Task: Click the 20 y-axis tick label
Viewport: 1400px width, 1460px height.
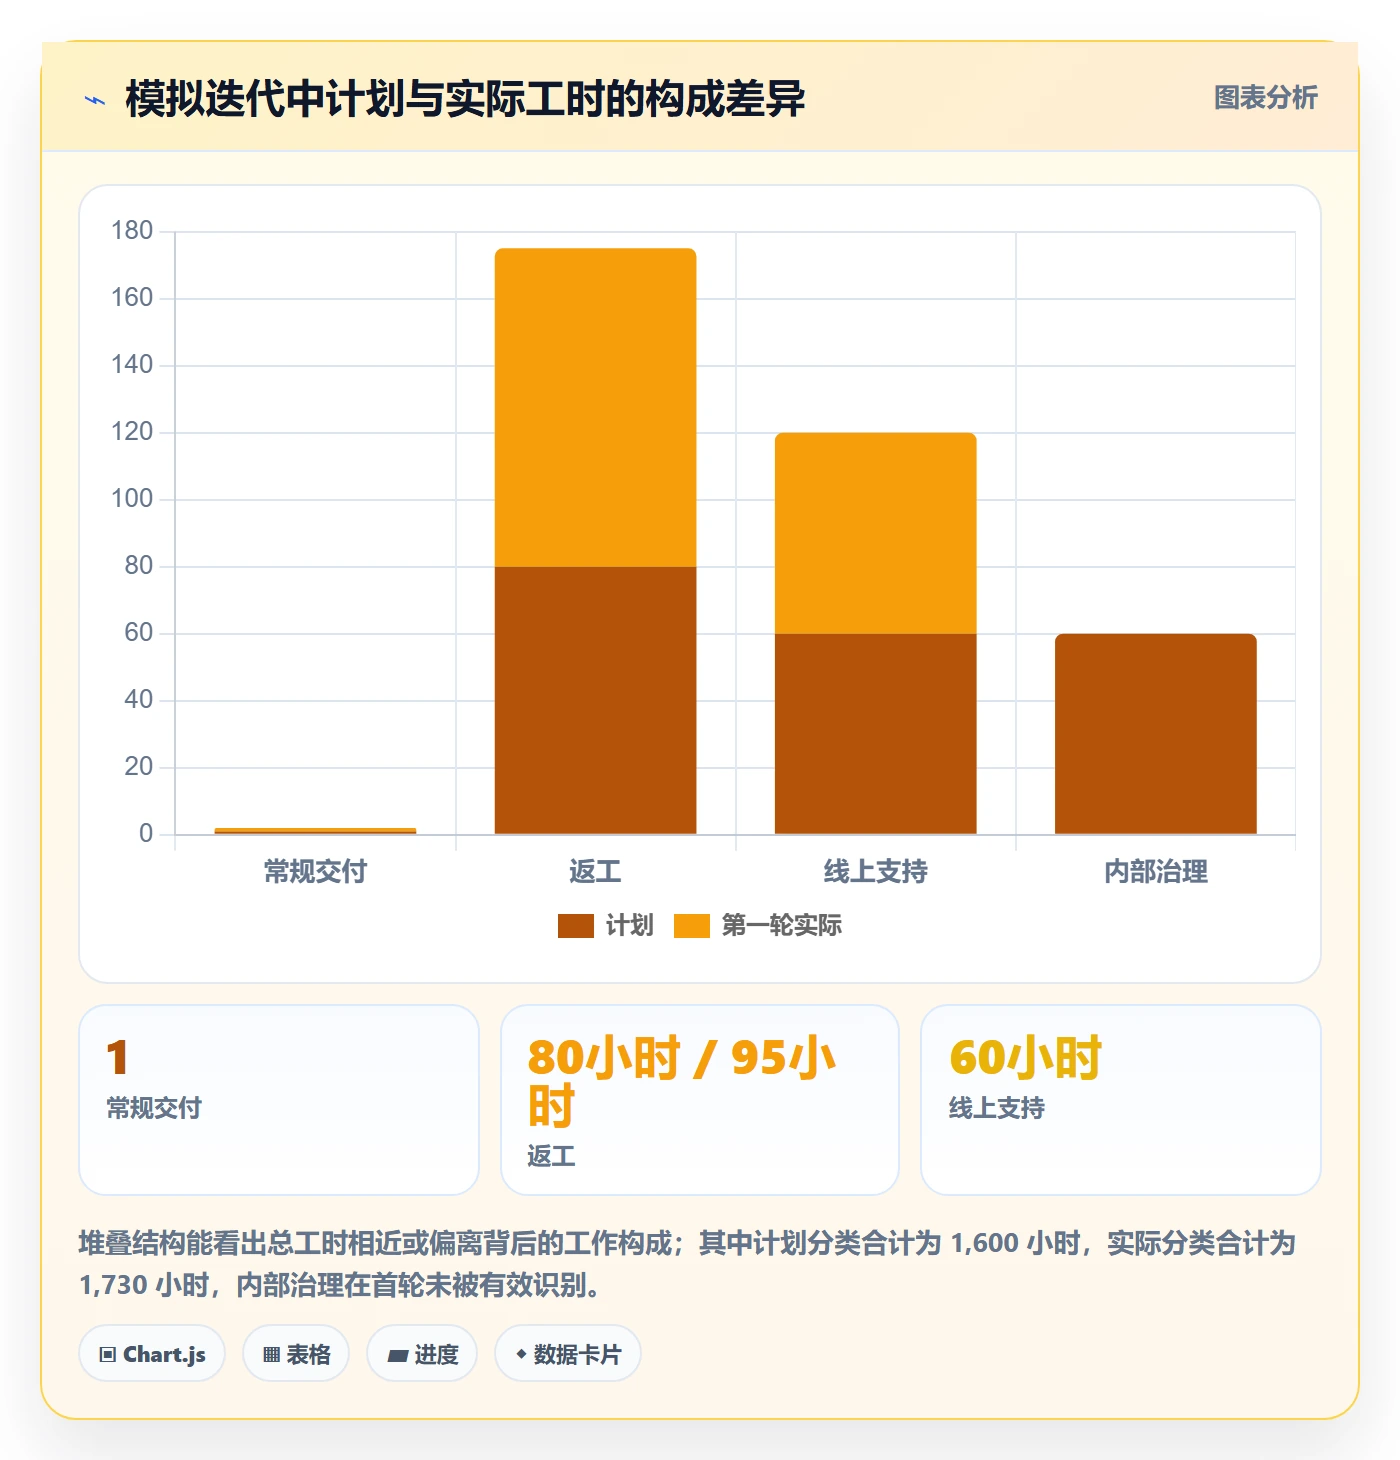Action: click(139, 767)
